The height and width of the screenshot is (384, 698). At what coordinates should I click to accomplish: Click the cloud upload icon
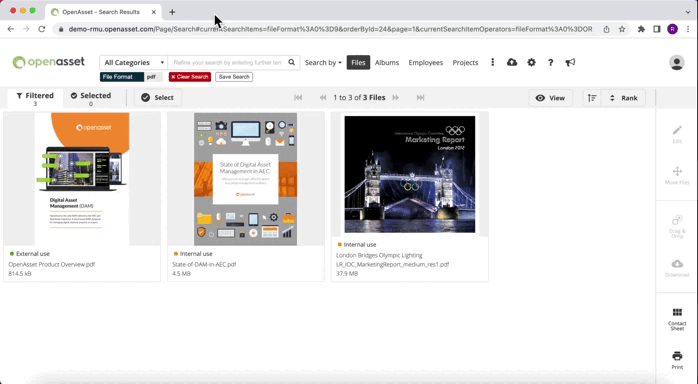click(x=512, y=62)
